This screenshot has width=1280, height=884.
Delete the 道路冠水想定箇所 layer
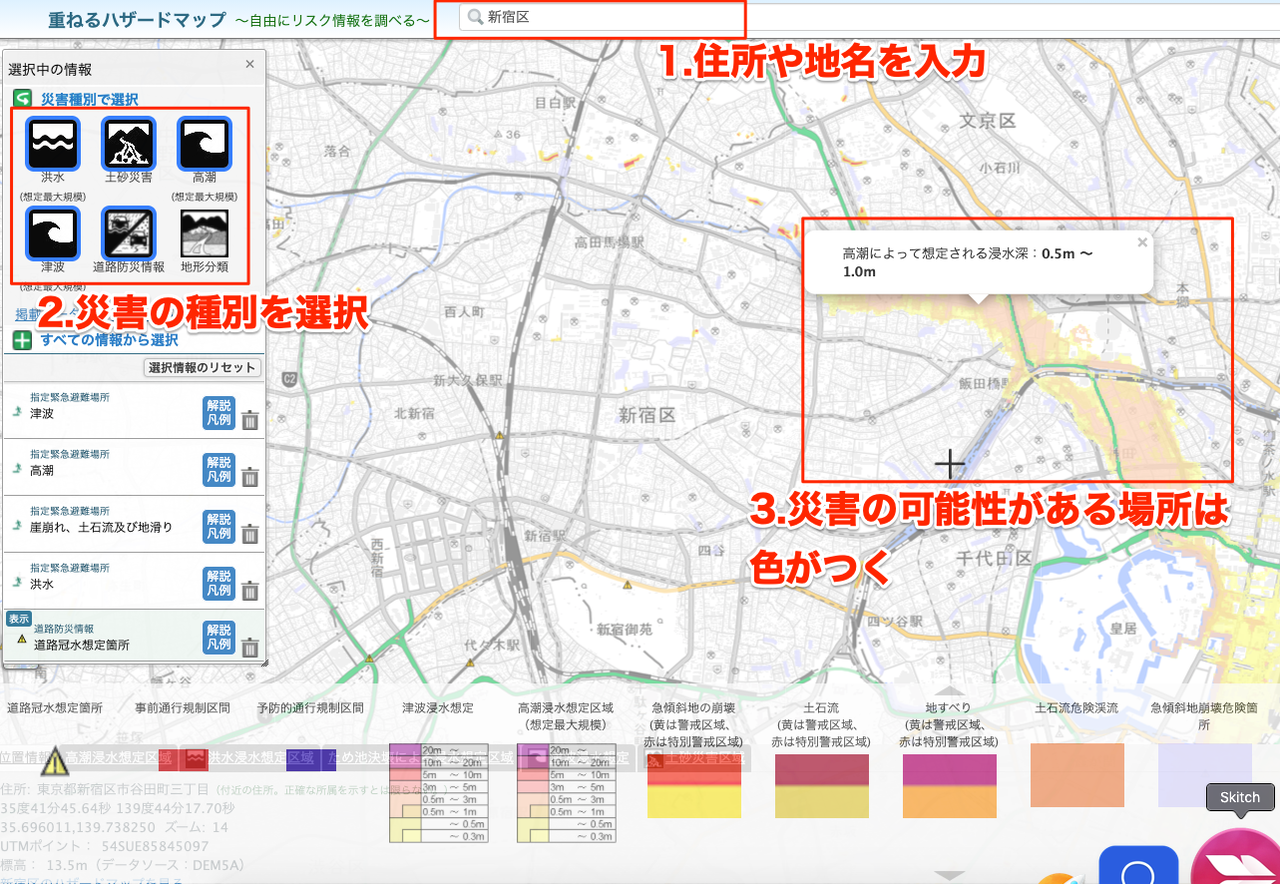pos(250,647)
